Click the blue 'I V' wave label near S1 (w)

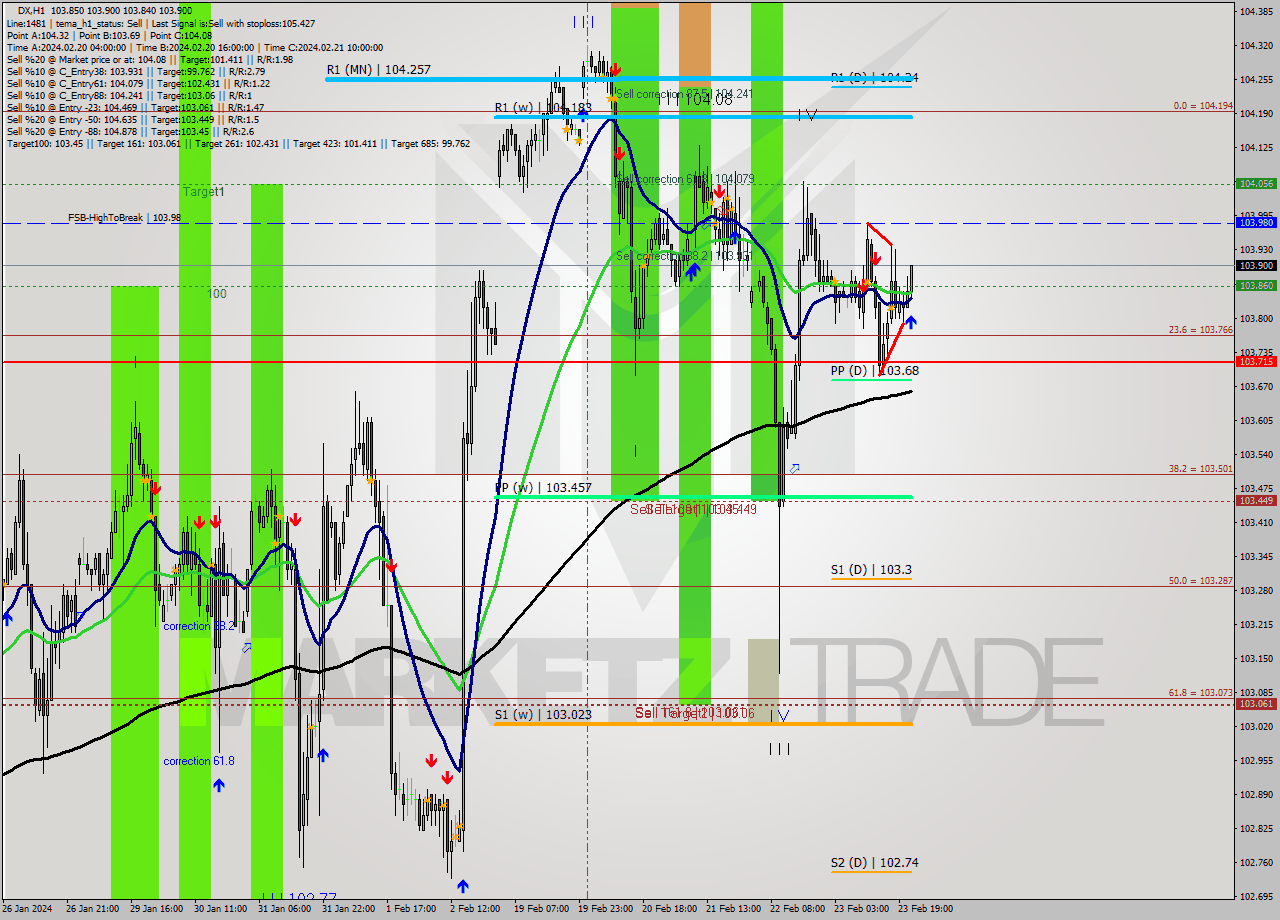tap(781, 715)
